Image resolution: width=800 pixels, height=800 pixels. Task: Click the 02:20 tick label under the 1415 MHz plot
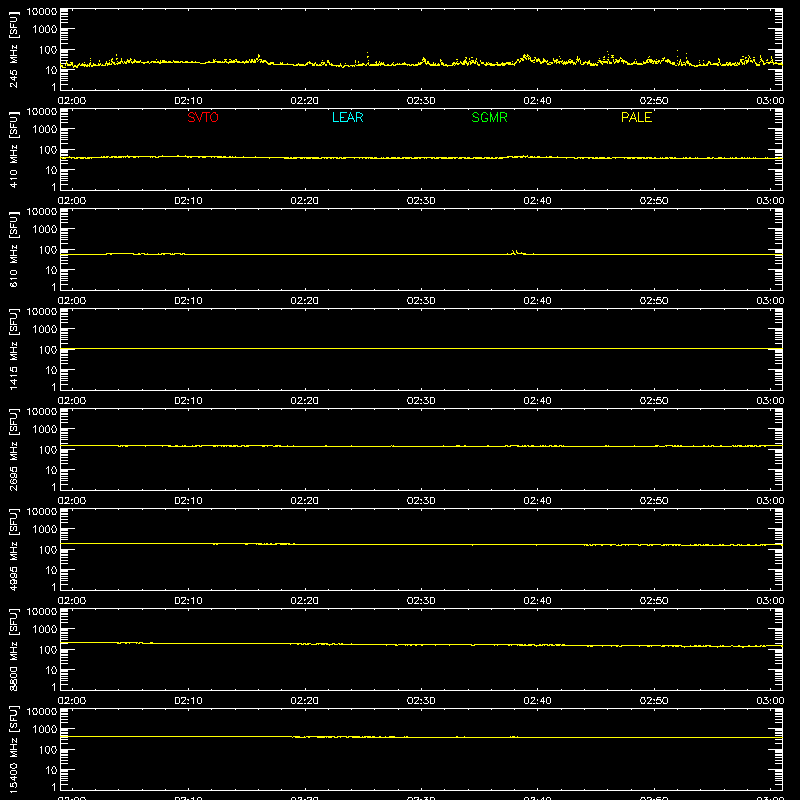tap(305, 401)
